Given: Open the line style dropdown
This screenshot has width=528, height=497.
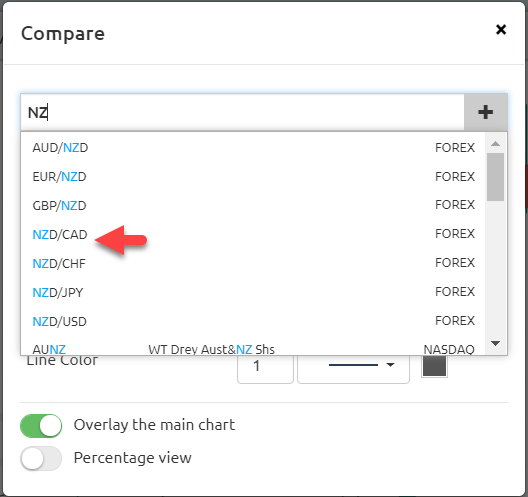Looking at the screenshot, I should pos(353,366).
